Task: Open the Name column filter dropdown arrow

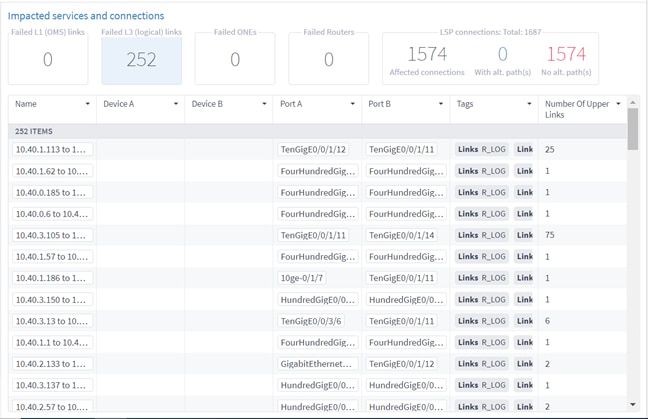Action: tap(87, 104)
